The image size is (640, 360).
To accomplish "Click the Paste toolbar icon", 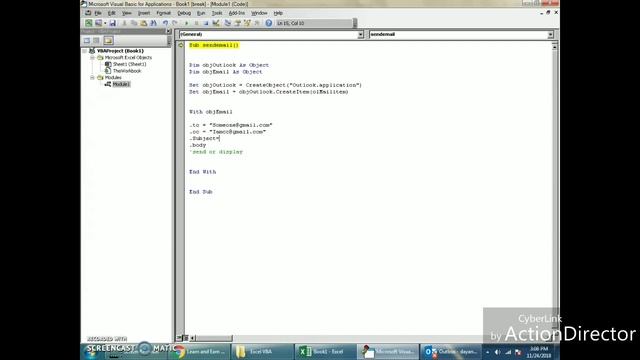I will pos(144,23).
